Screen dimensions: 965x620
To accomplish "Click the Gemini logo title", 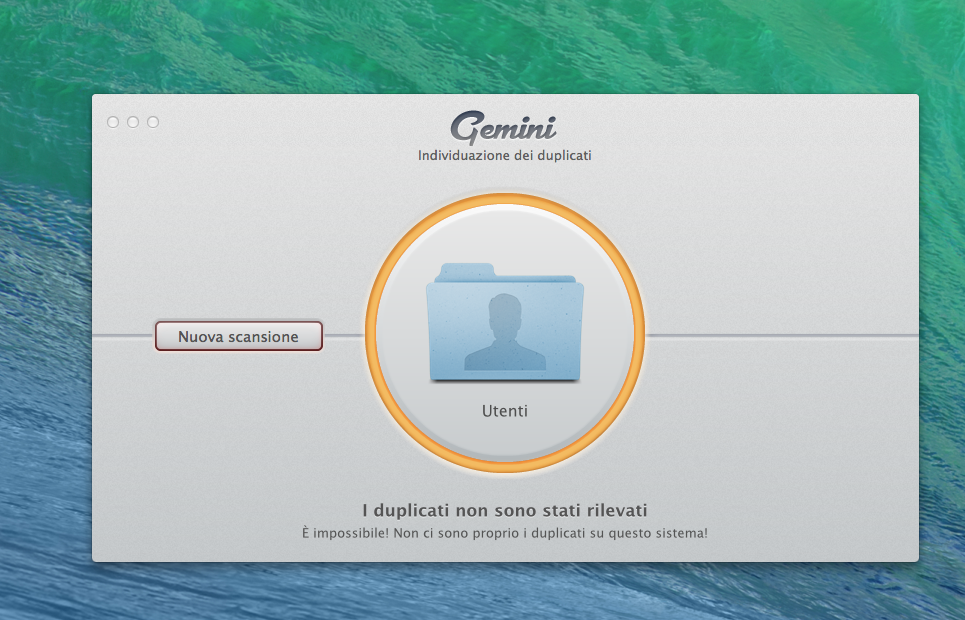I will [503, 127].
